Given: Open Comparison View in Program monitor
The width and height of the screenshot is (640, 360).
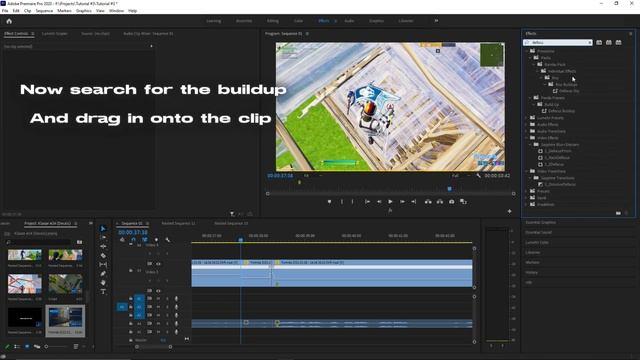Looking at the screenshot, I should click(x=463, y=202).
